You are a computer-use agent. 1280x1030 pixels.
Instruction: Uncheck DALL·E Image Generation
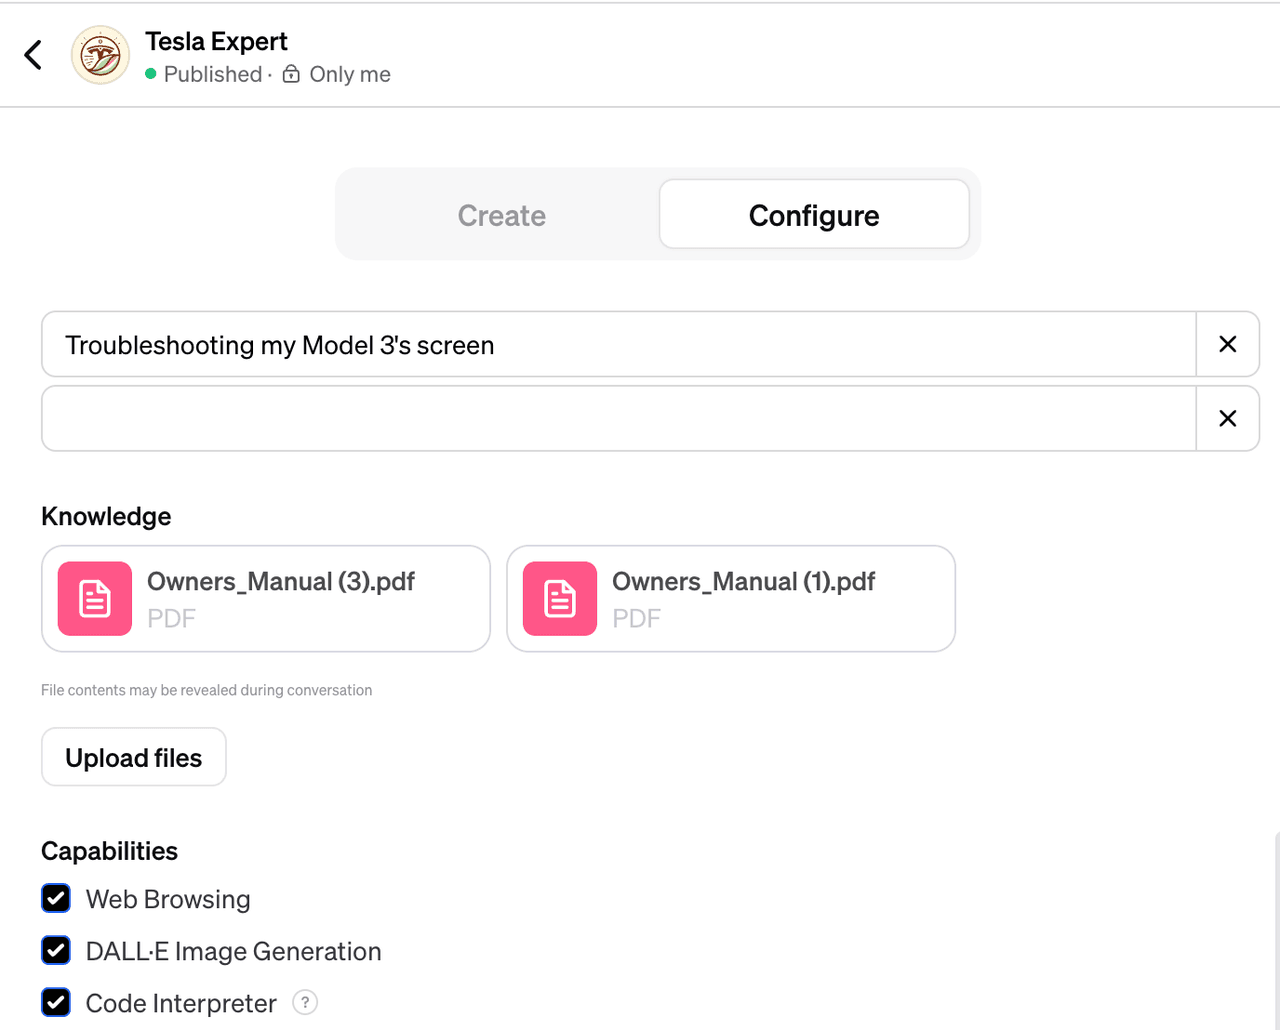pyautogui.click(x=56, y=950)
